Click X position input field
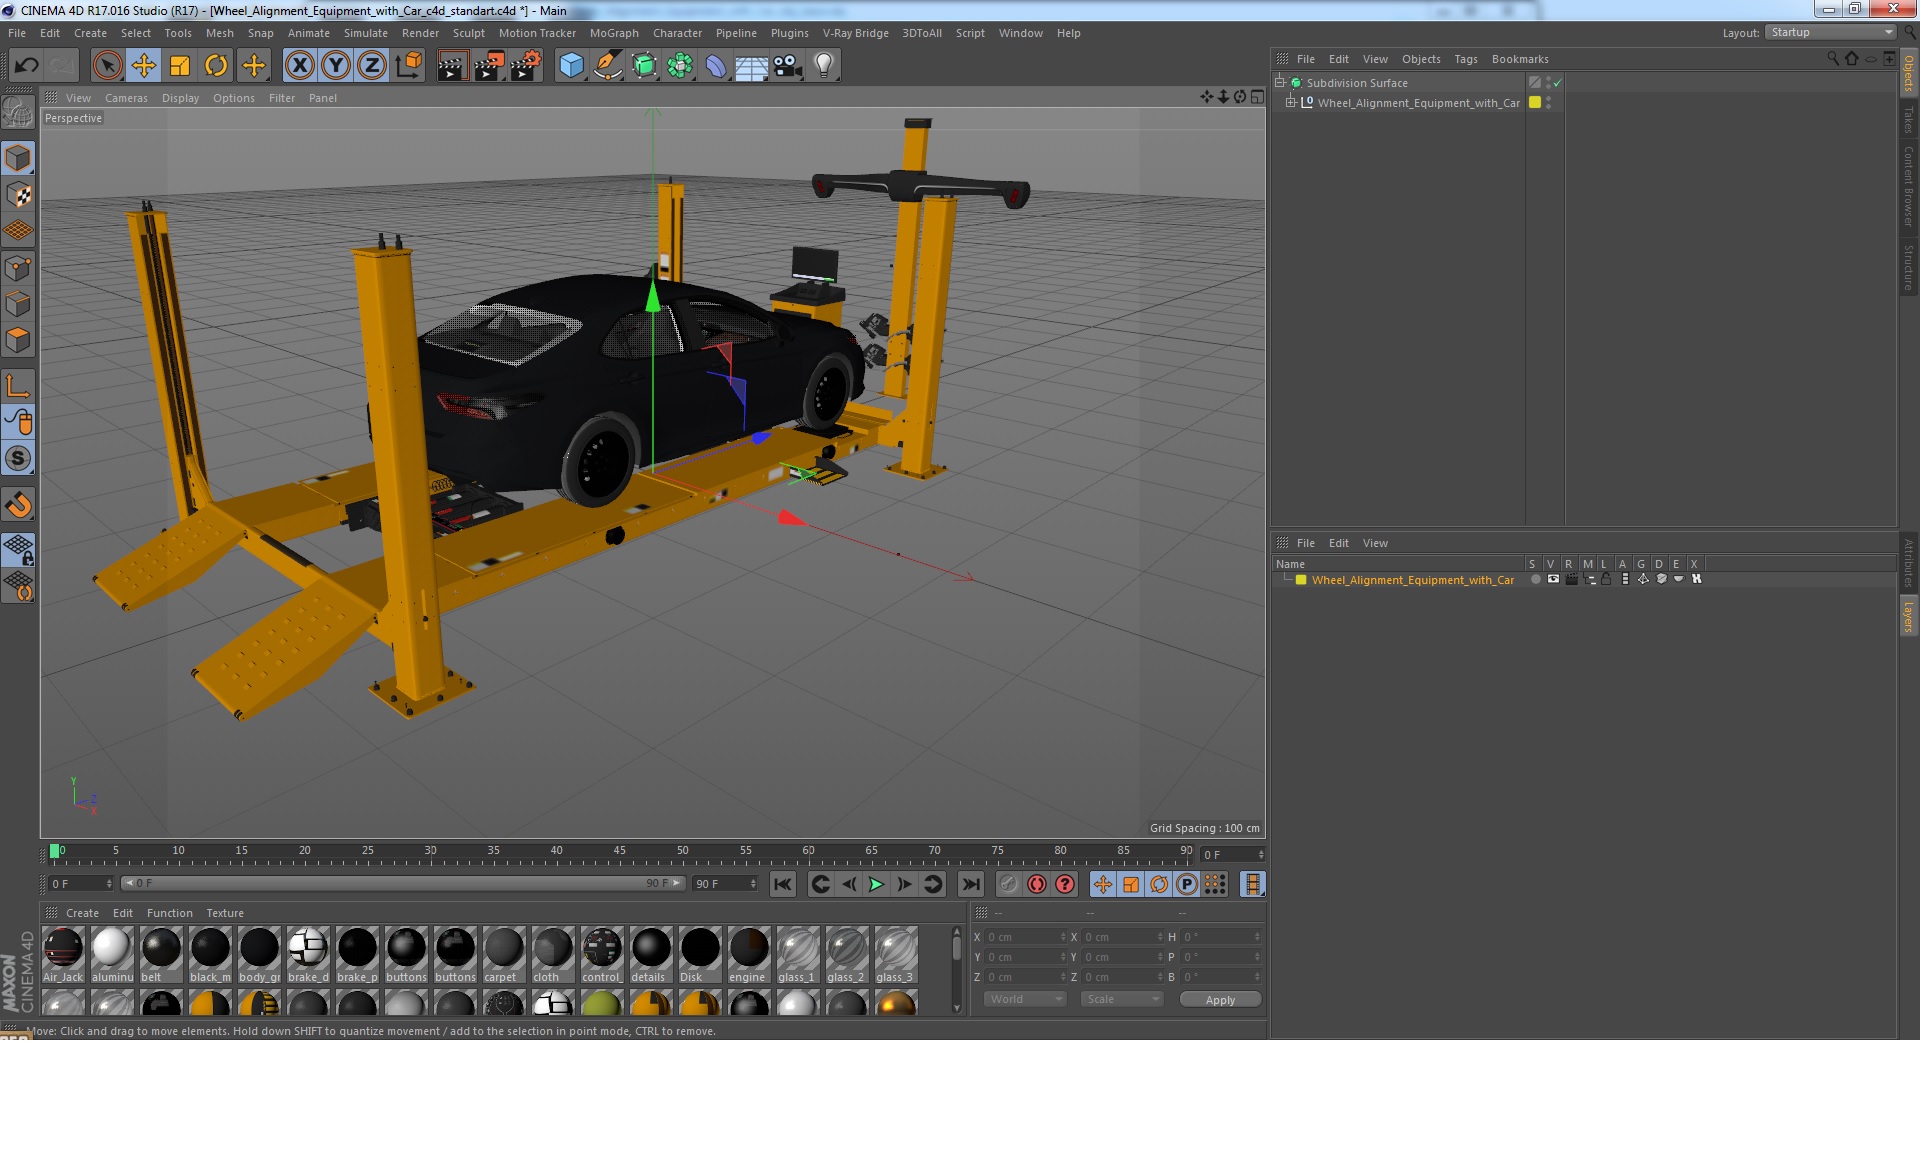Screen dimensions: 1920x1158 (1026, 937)
